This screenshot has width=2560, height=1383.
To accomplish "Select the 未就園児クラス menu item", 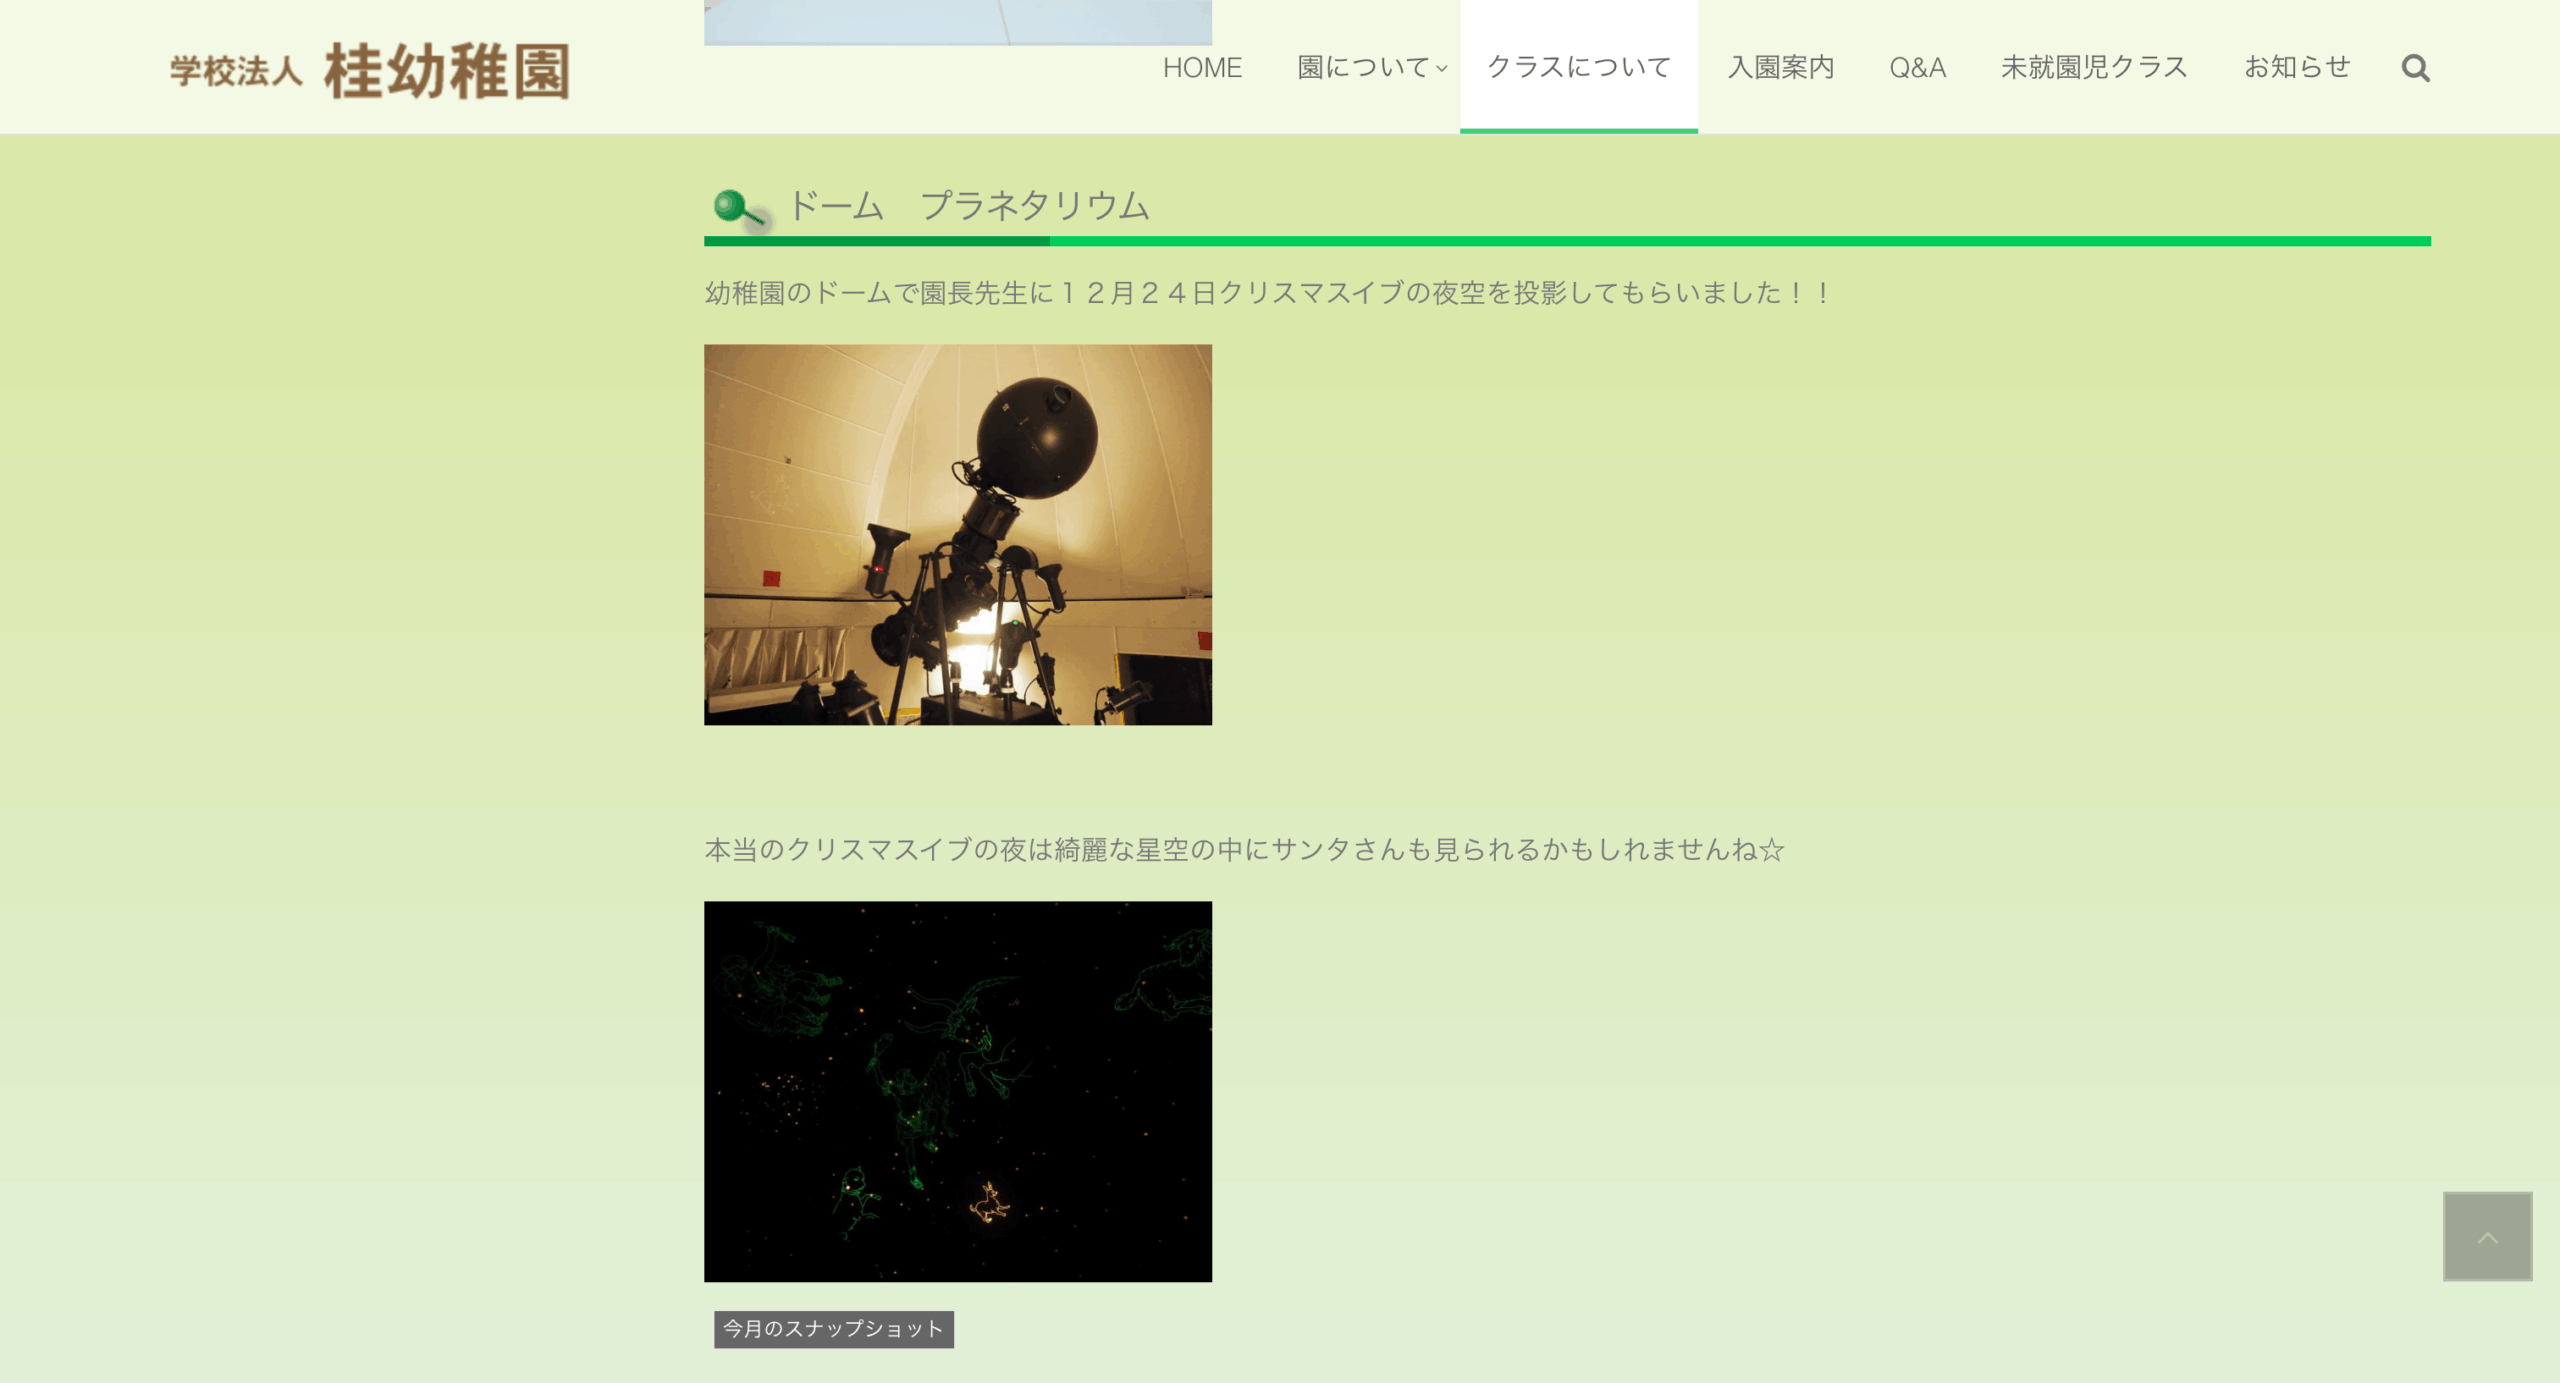I will click(2094, 68).
